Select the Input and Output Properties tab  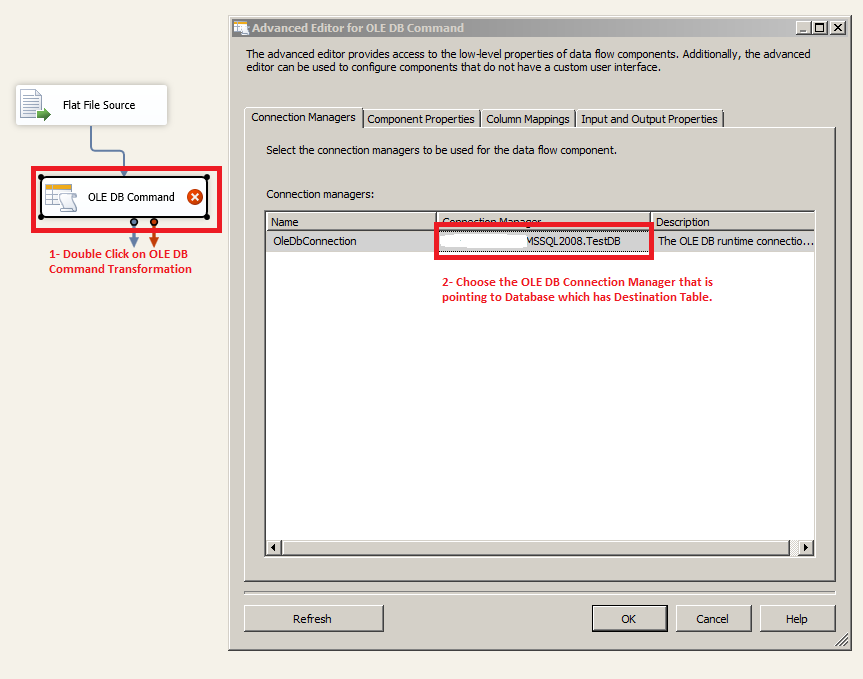(x=649, y=118)
